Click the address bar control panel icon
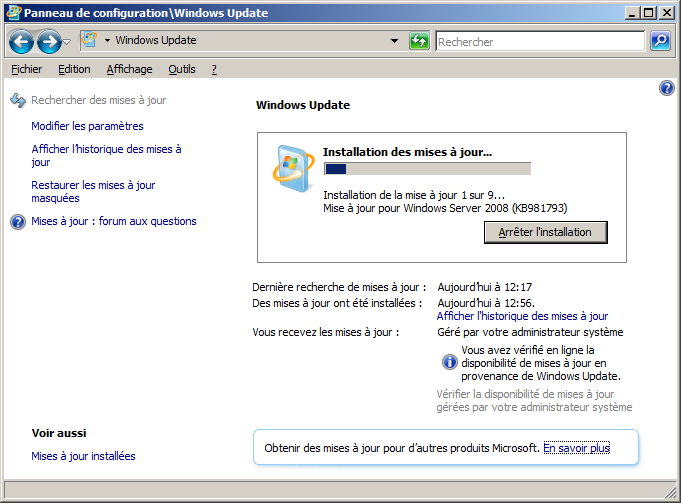681x503 pixels. [x=89, y=41]
